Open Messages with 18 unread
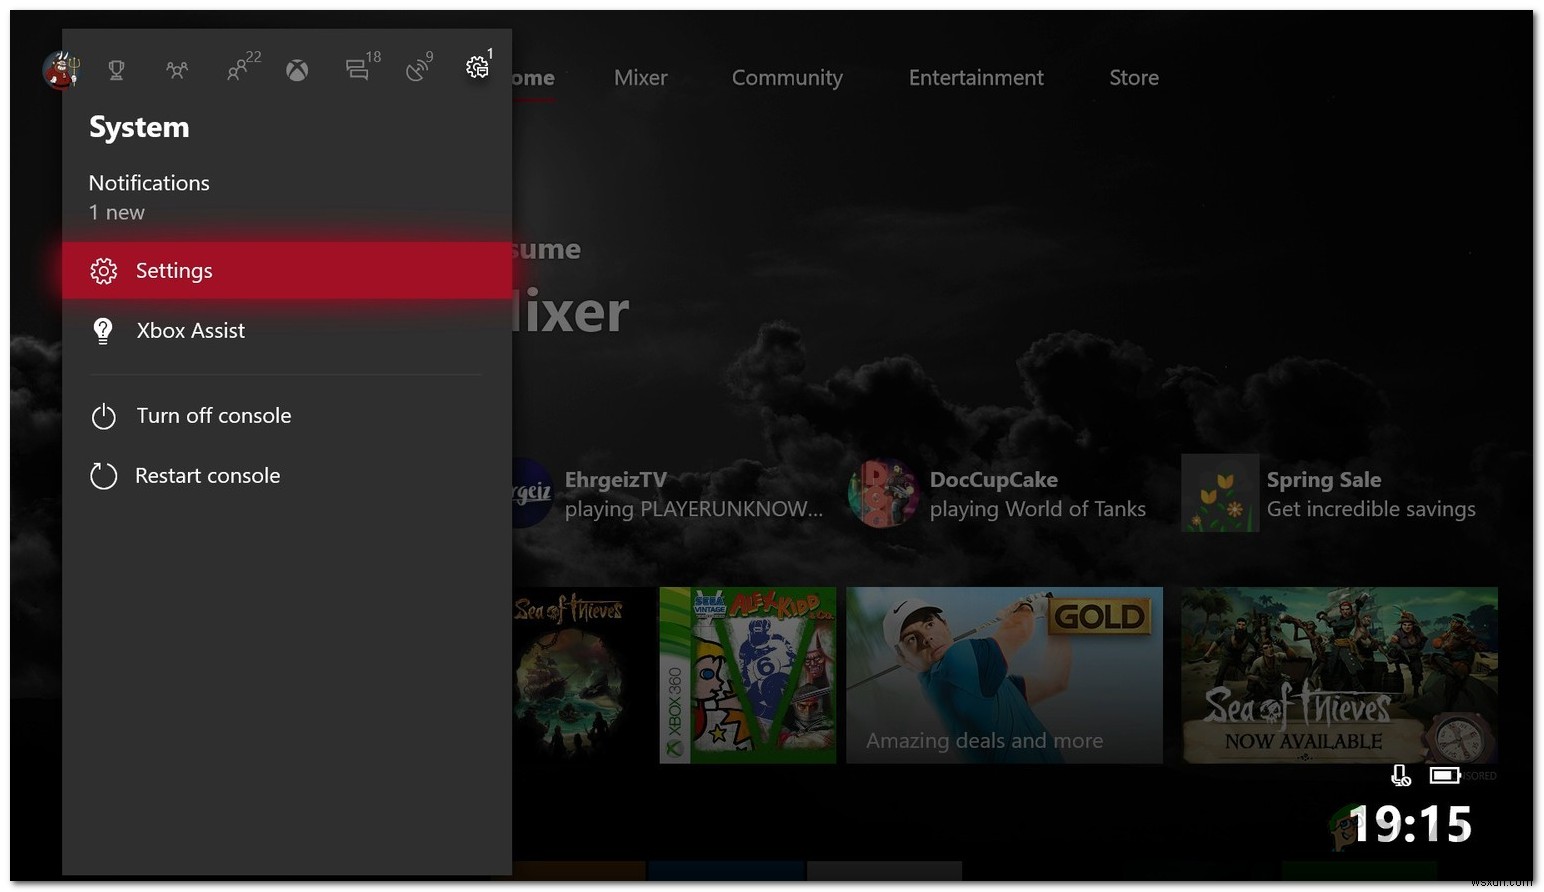Viewport: 1544px width, 892px height. (357, 70)
